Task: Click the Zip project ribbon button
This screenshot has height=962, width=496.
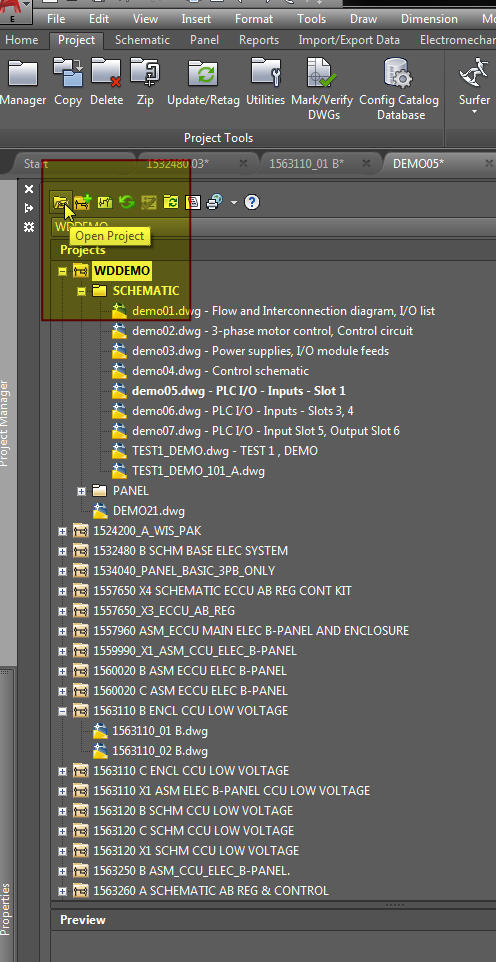Action: coord(145,83)
